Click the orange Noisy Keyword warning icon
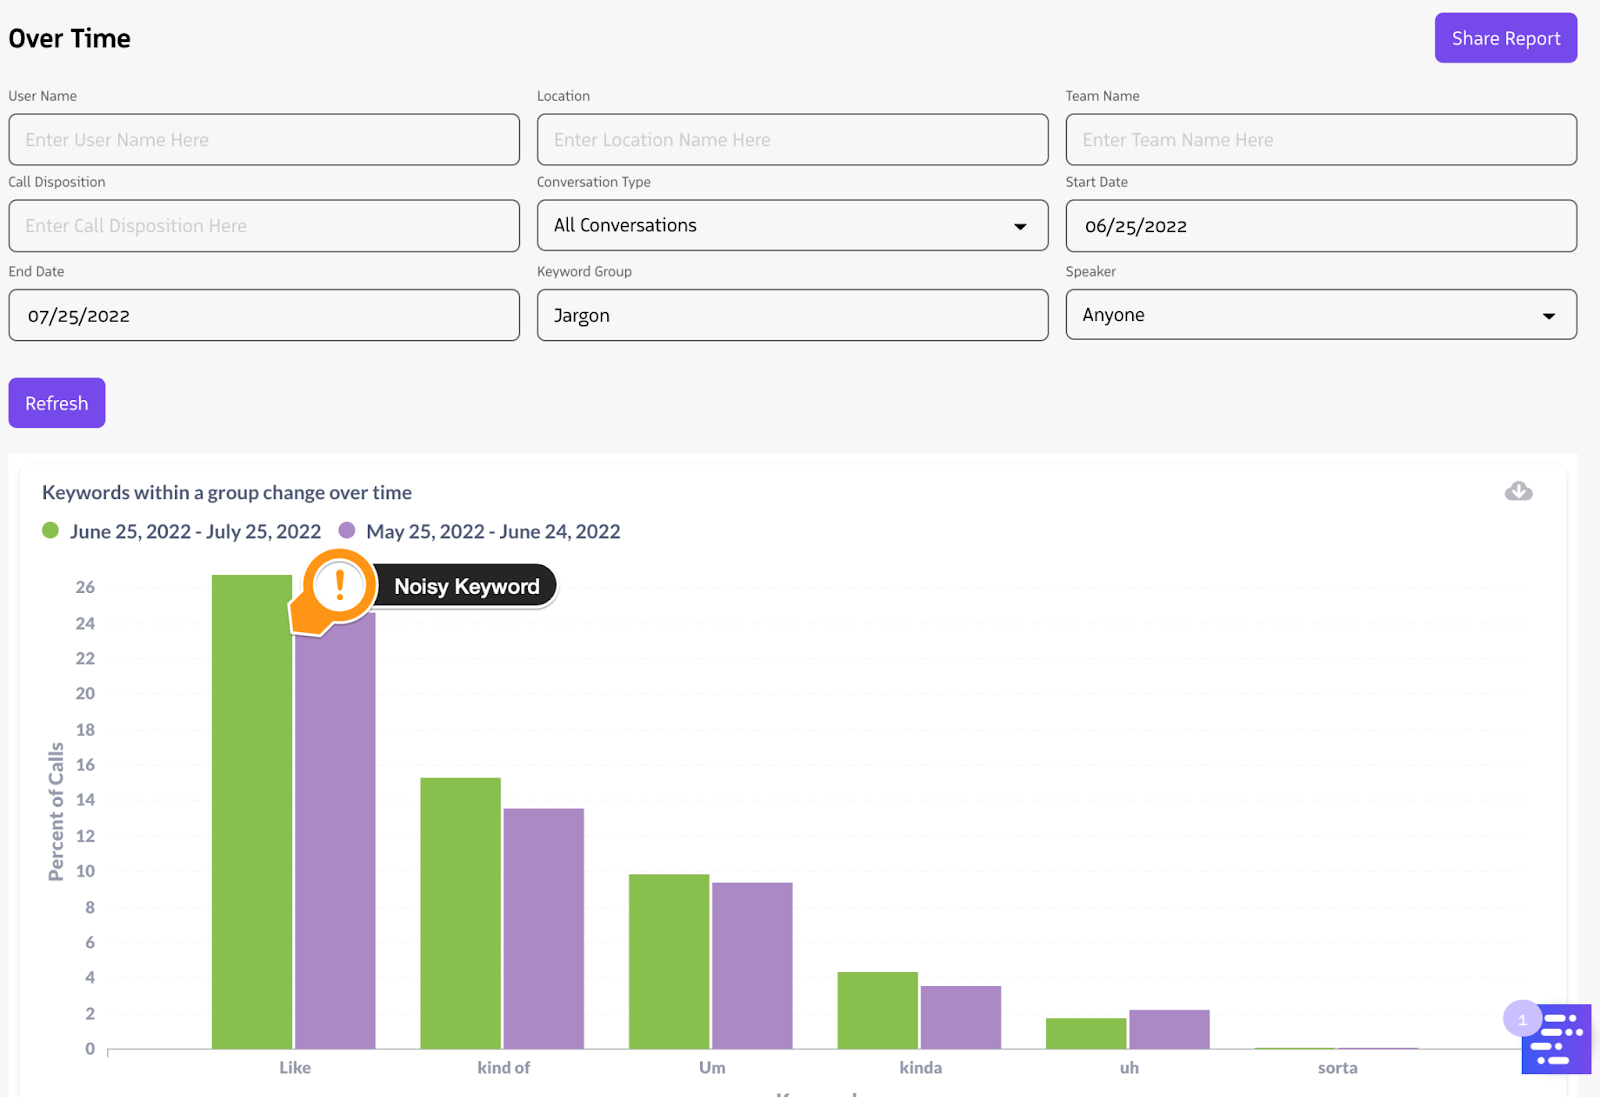Screen dimensions: 1600x1097 pos(339,585)
